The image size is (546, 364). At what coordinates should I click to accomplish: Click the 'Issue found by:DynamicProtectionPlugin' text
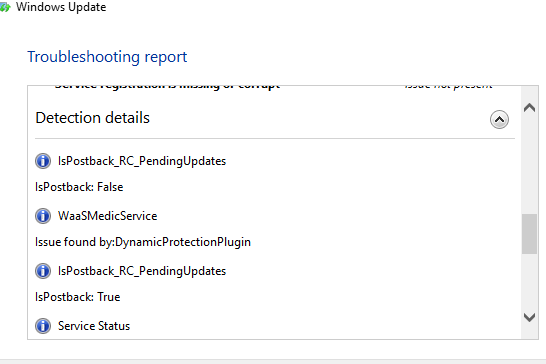pos(143,242)
